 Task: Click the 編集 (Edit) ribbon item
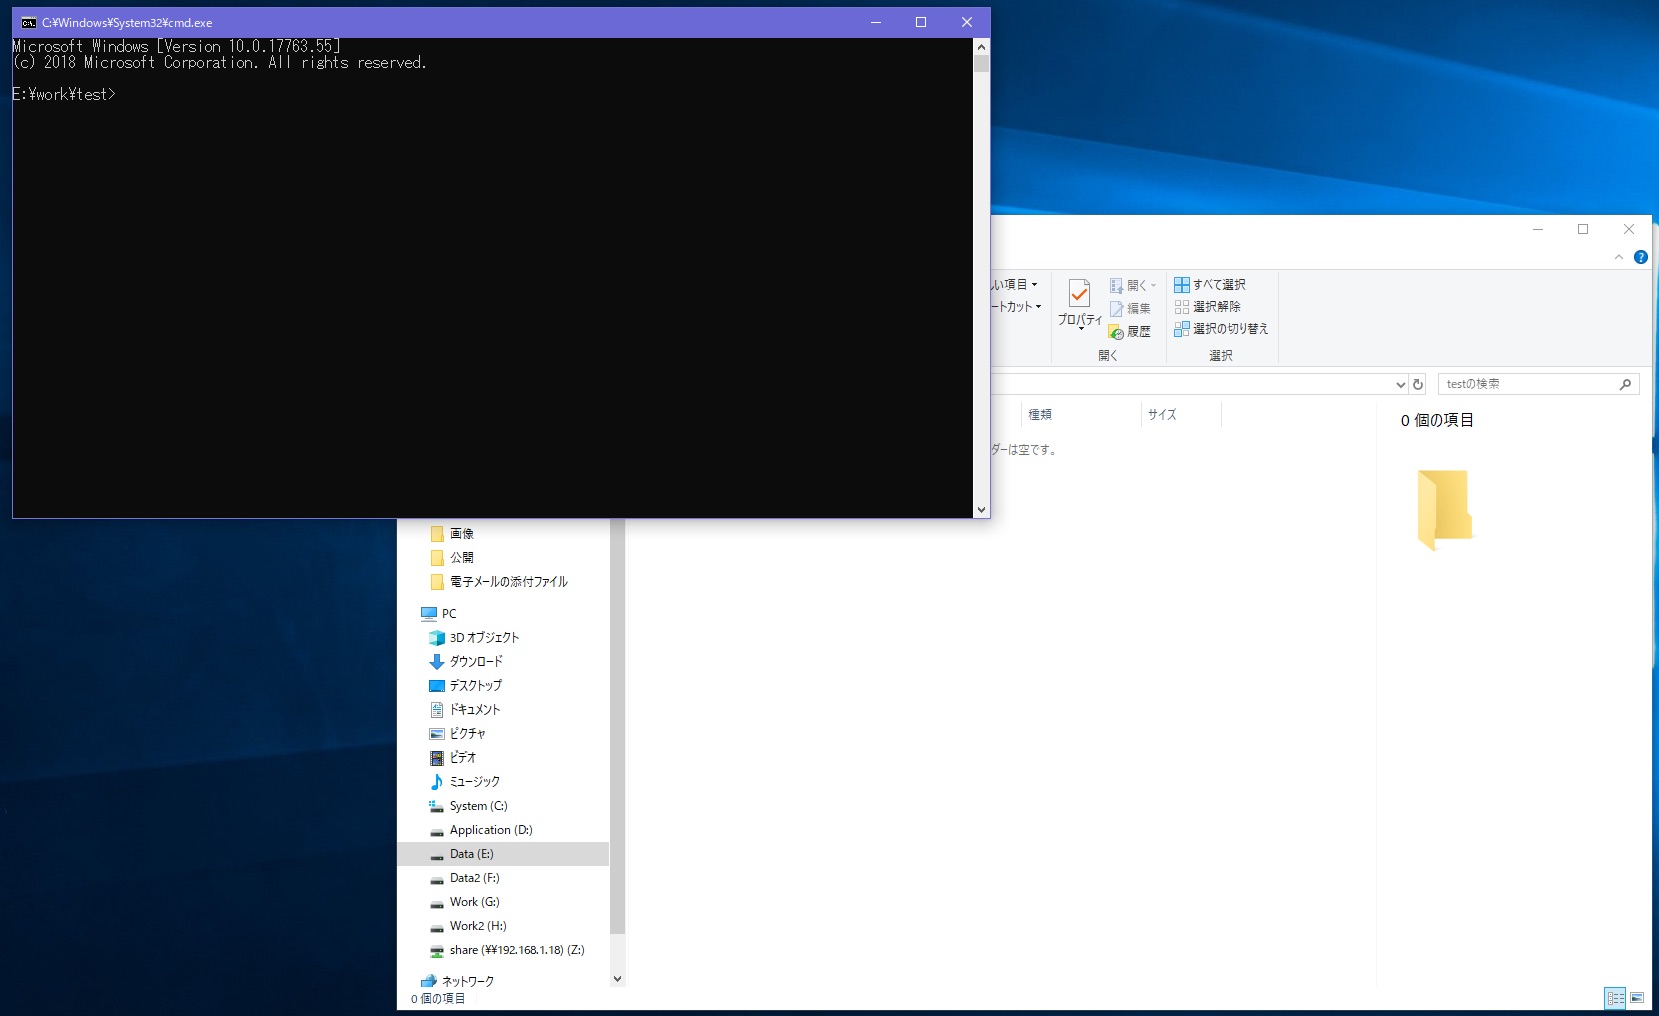click(x=1130, y=308)
